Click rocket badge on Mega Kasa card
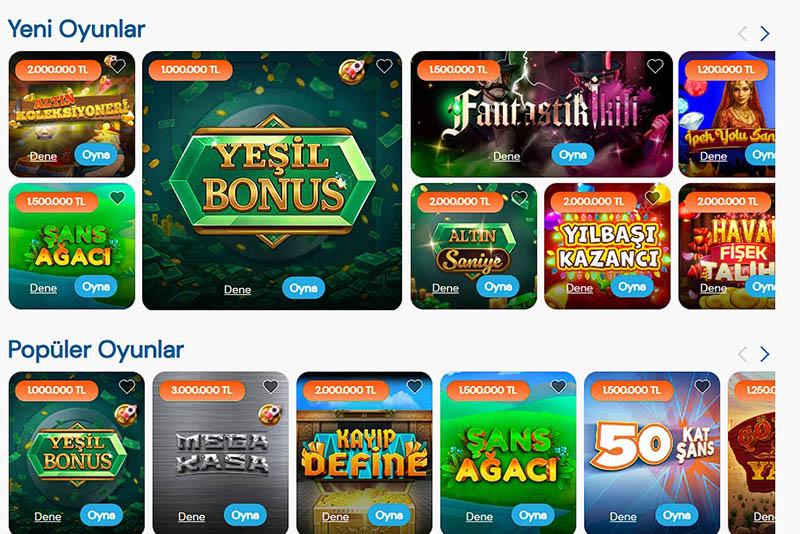800x534 pixels. pyautogui.click(x=270, y=415)
